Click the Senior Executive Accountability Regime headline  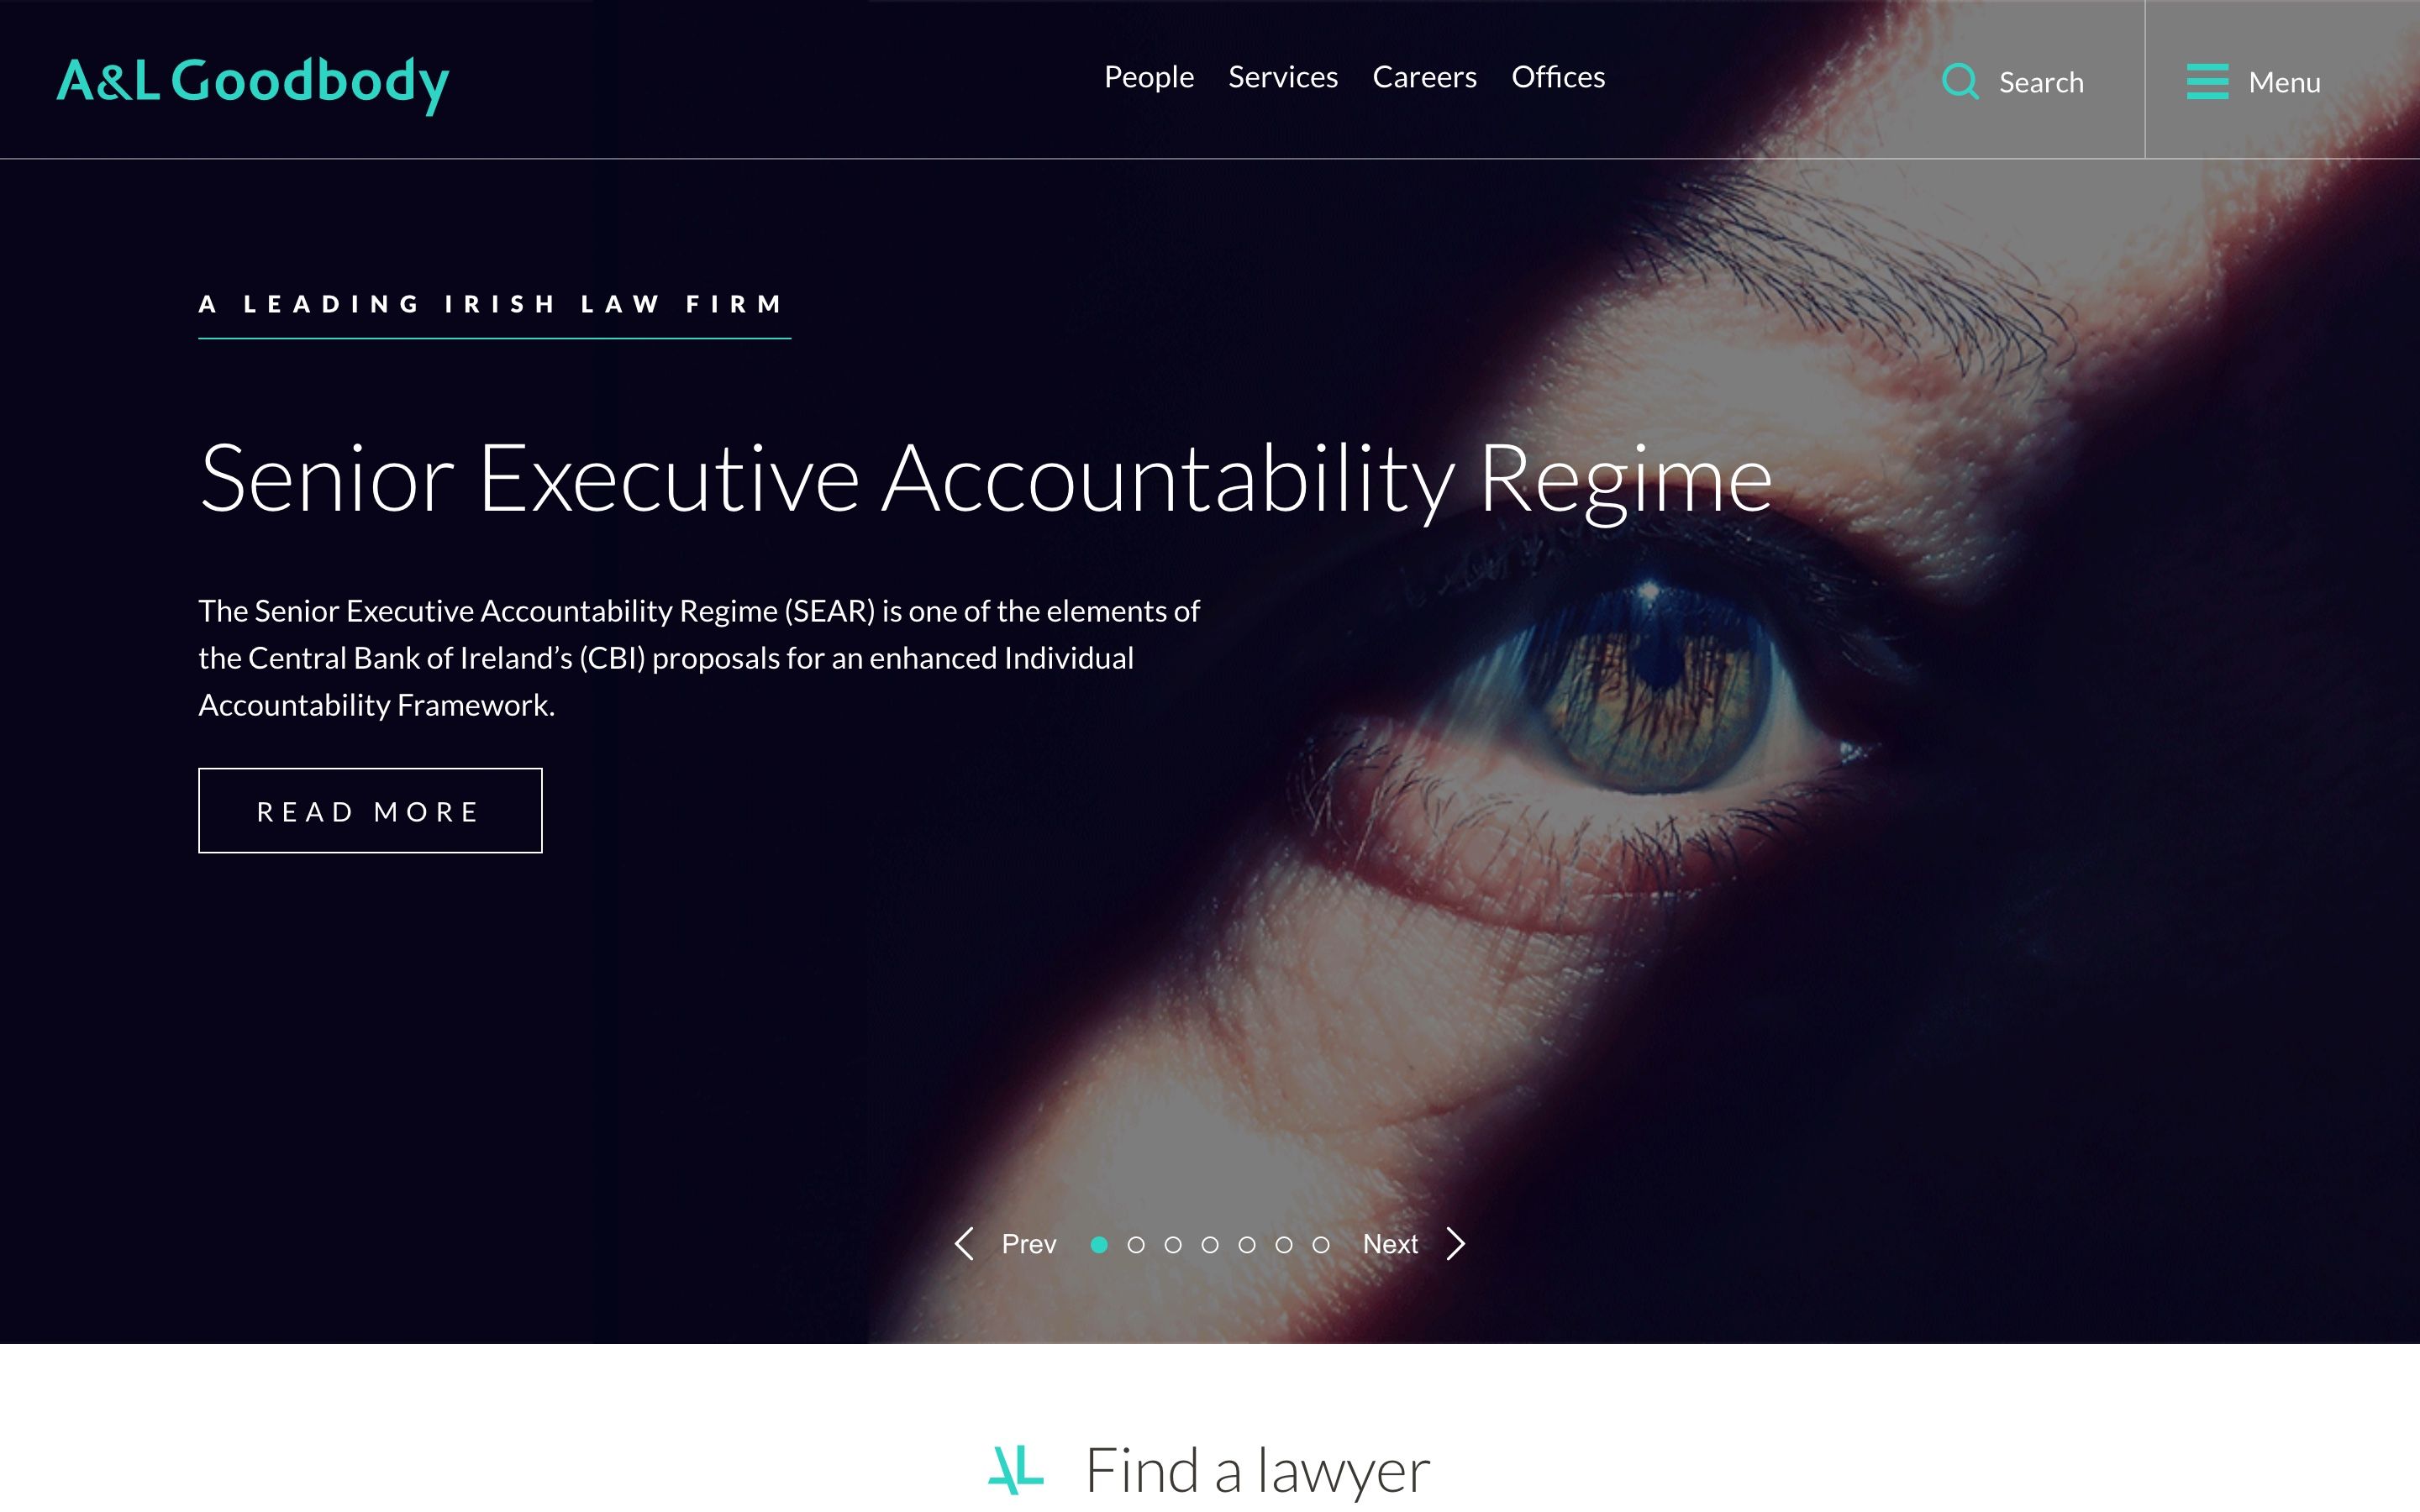[986, 480]
